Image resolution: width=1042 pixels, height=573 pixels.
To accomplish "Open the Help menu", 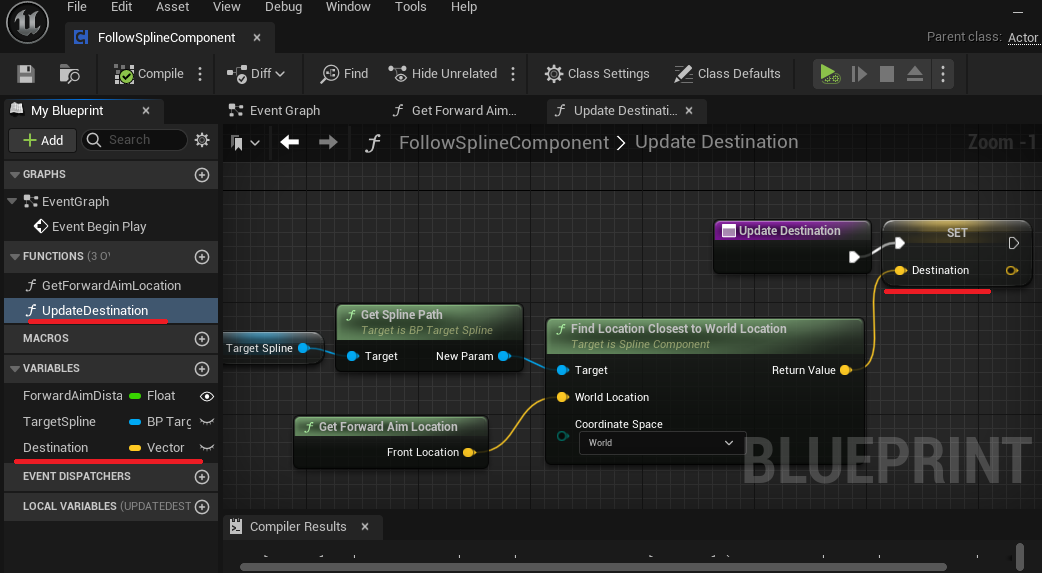I will pyautogui.click(x=464, y=7).
